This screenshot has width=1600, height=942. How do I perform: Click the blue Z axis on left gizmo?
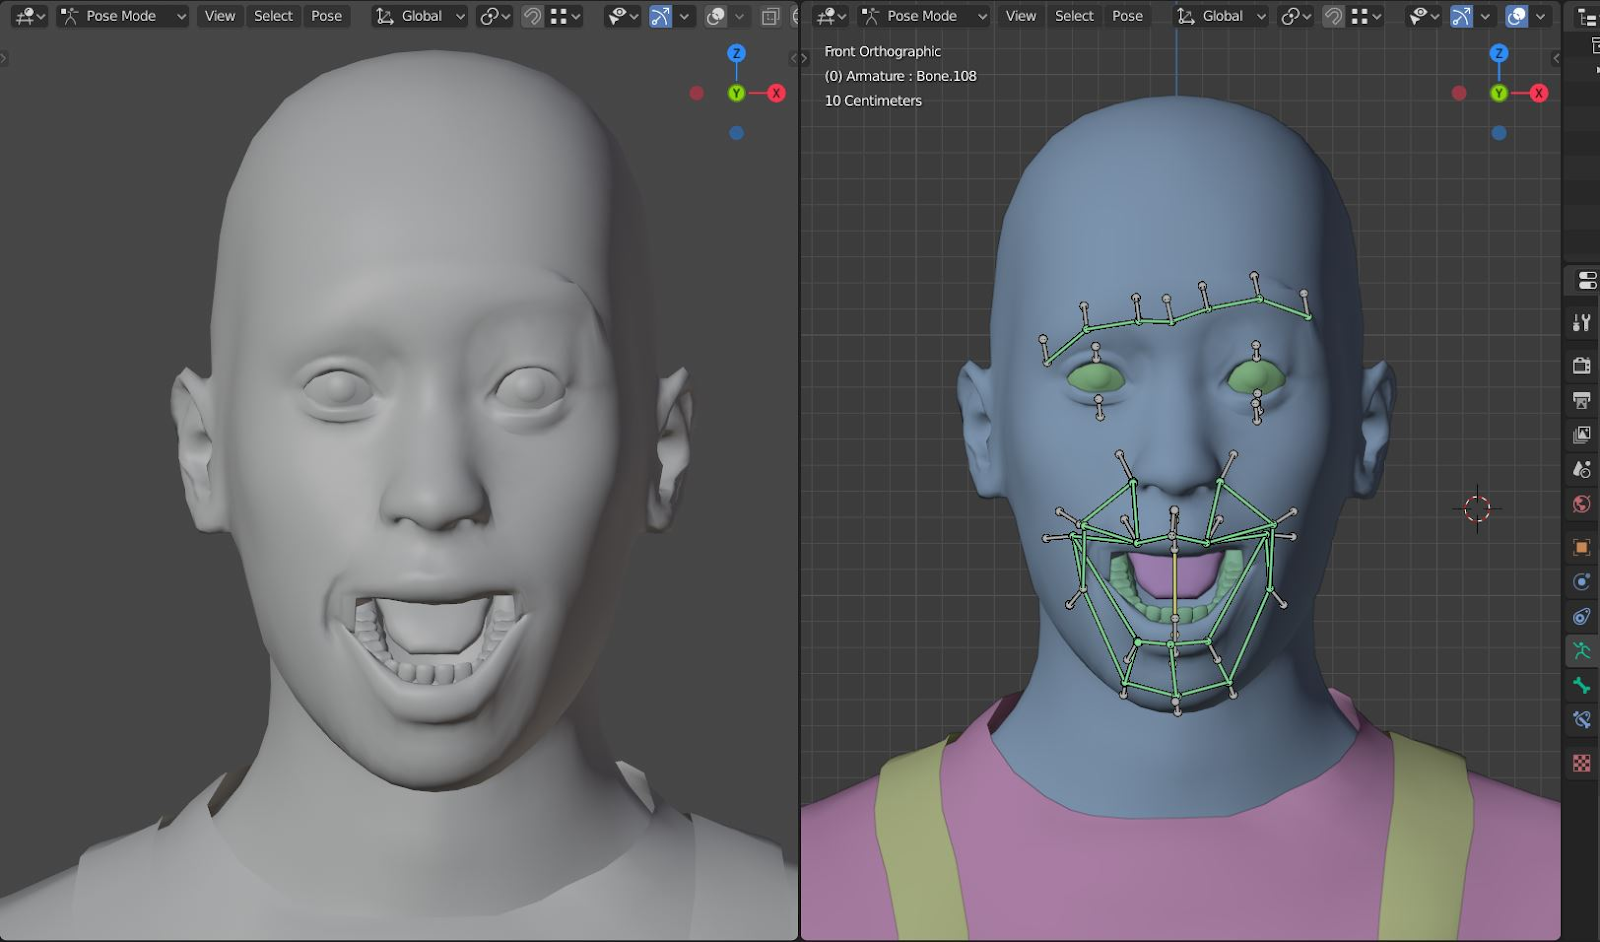pyautogui.click(x=736, y=53)
